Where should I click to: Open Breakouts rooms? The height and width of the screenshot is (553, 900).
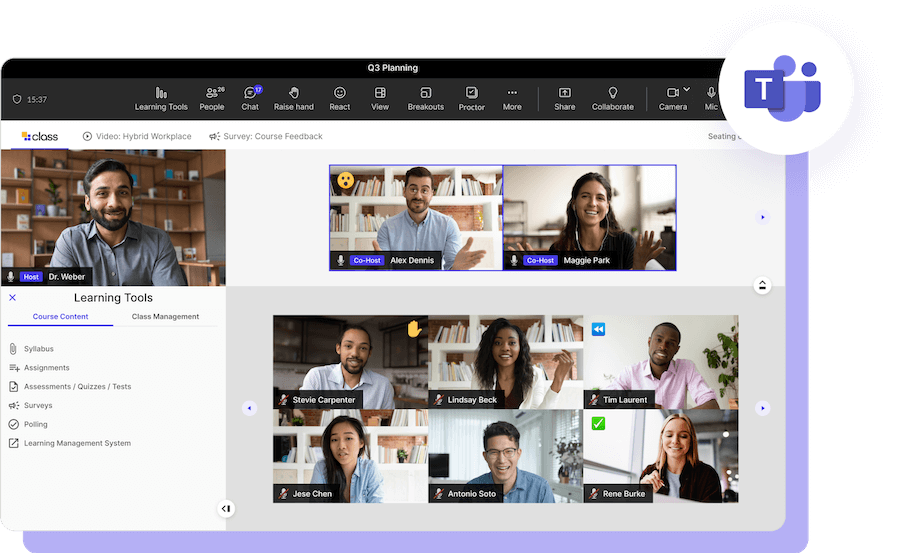425,98
